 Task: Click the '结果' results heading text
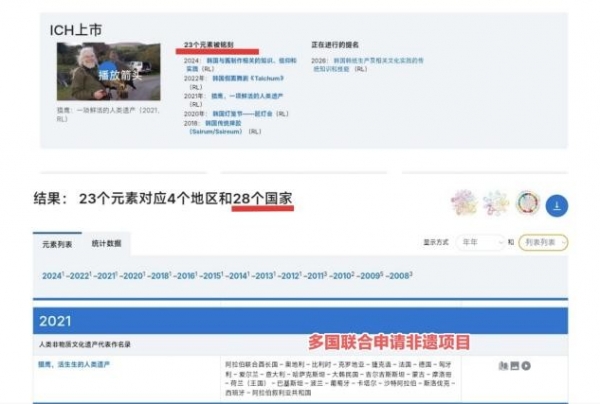point(163,199)
